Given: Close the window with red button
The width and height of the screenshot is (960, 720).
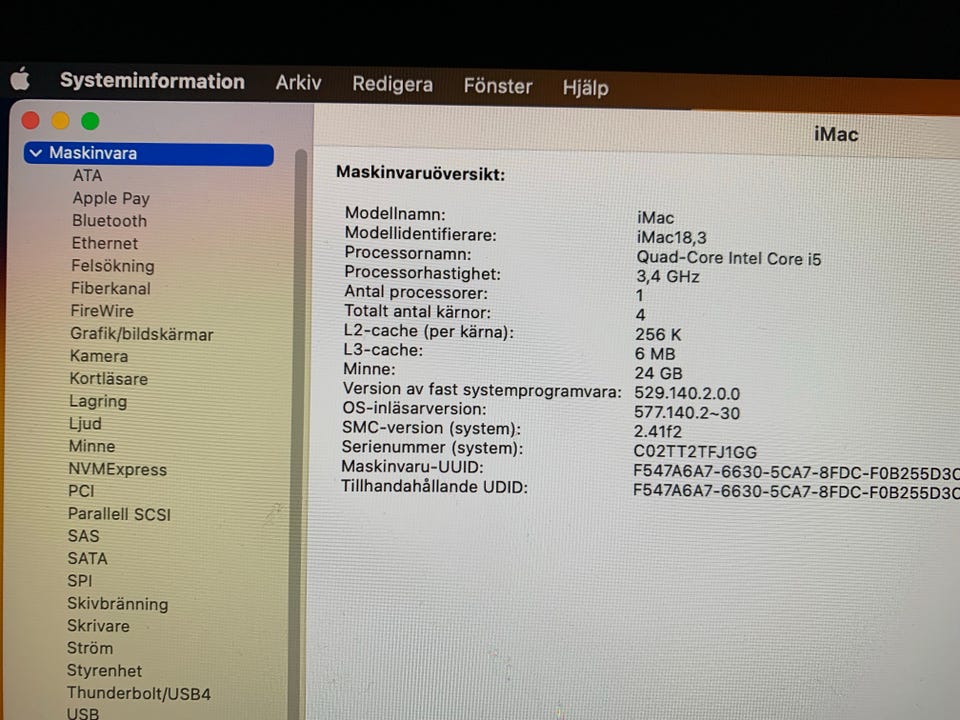Looking at the screenshot, I should coord(31,120).
